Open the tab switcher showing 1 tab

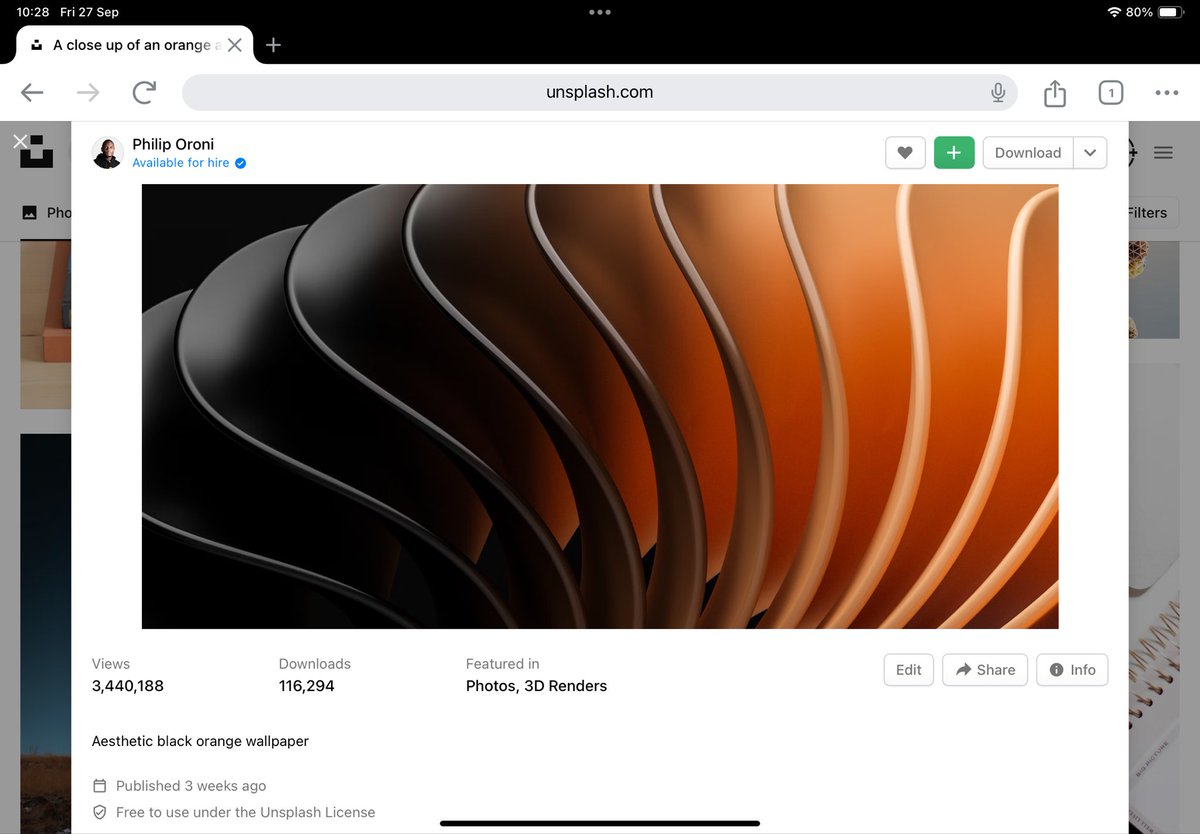click(1110, 93)
